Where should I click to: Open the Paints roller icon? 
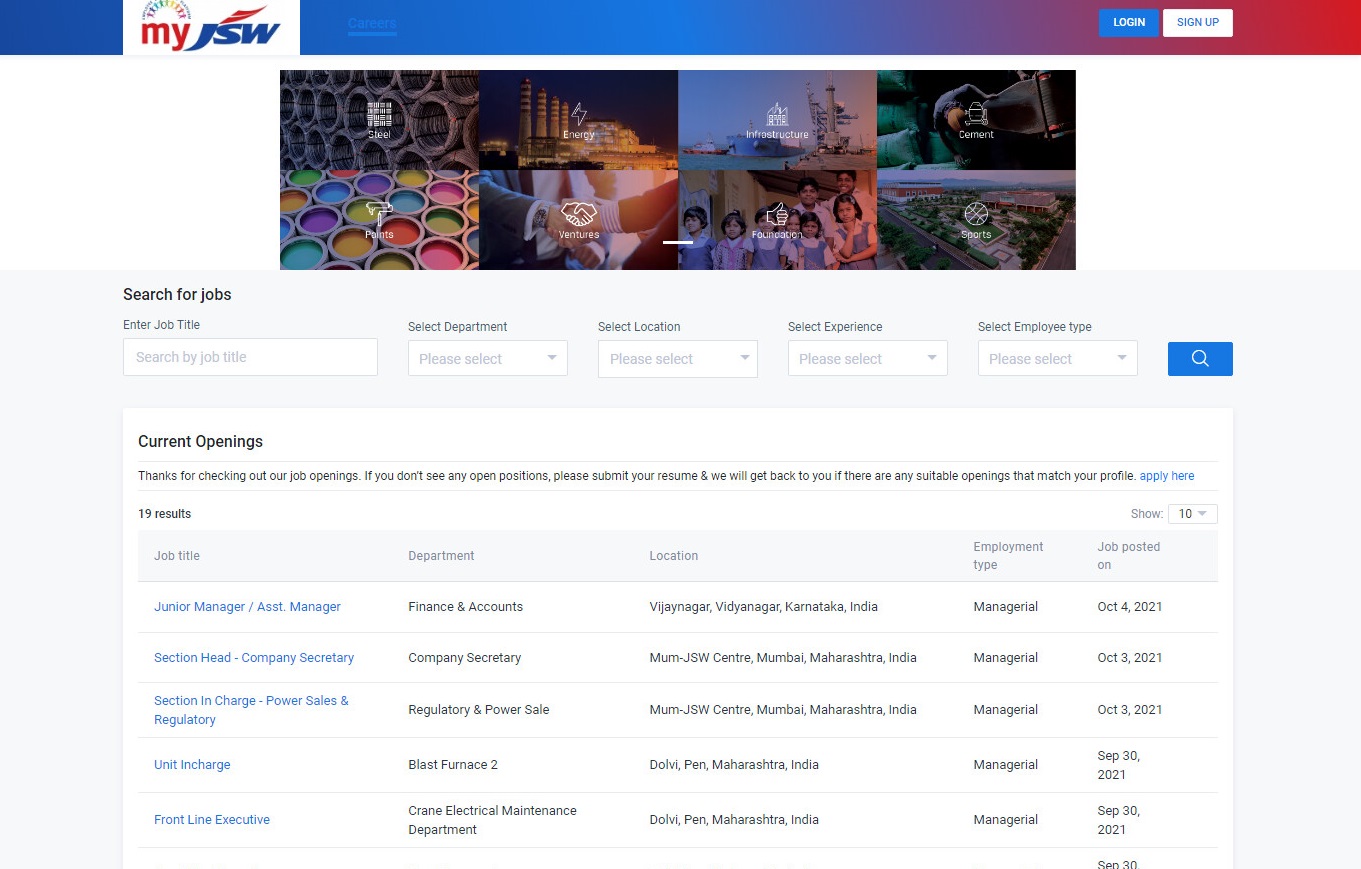tap(379, 213)
